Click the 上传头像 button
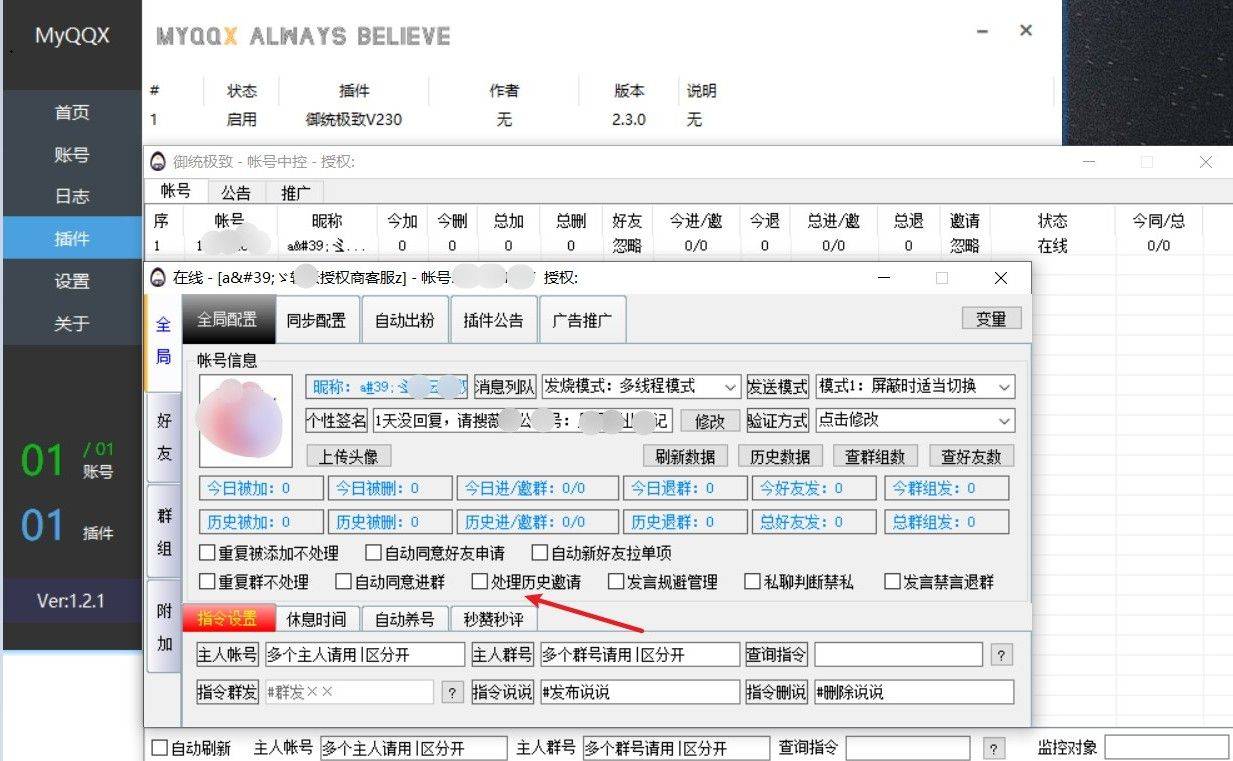Image resolution: width=1233 pixels, height=761 pixels. 348,456
